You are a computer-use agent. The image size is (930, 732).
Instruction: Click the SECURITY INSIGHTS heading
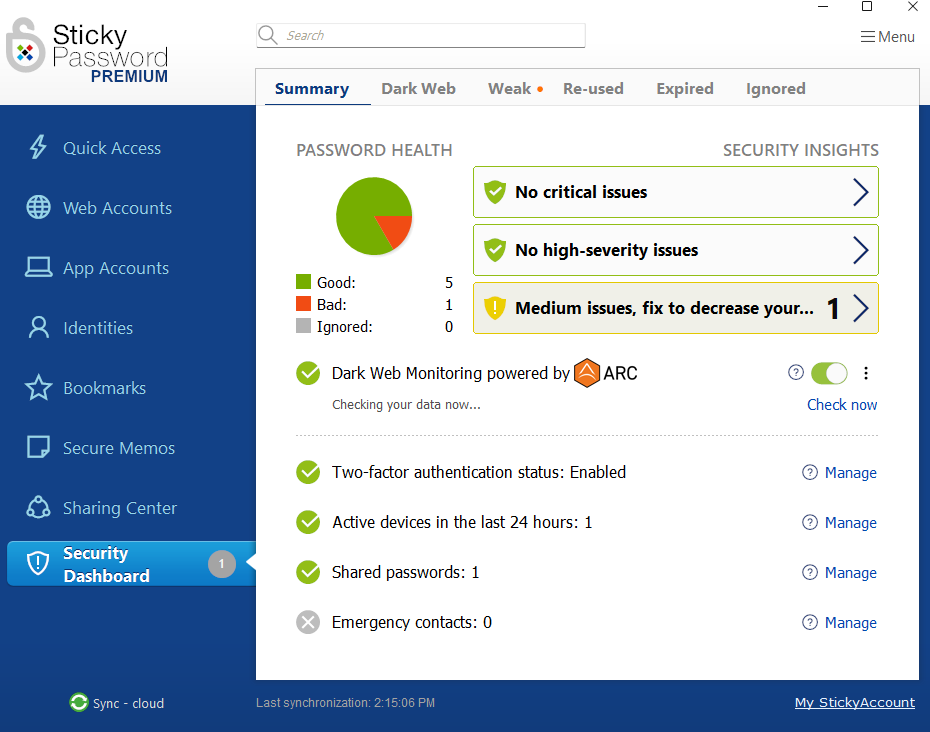801,150
